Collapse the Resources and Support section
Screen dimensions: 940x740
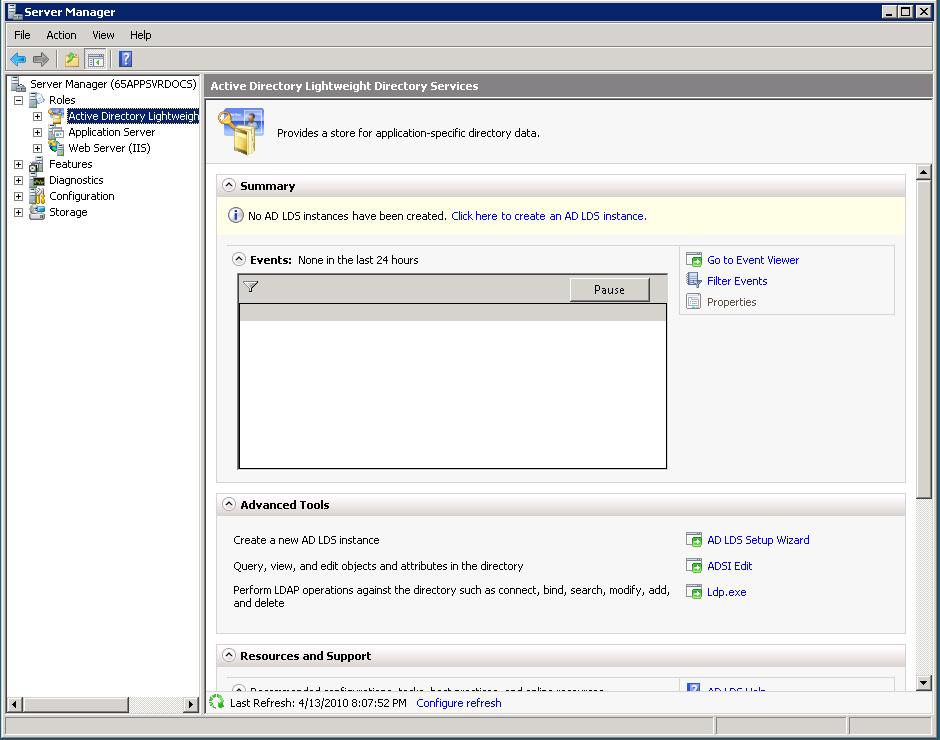click(229, 656)
